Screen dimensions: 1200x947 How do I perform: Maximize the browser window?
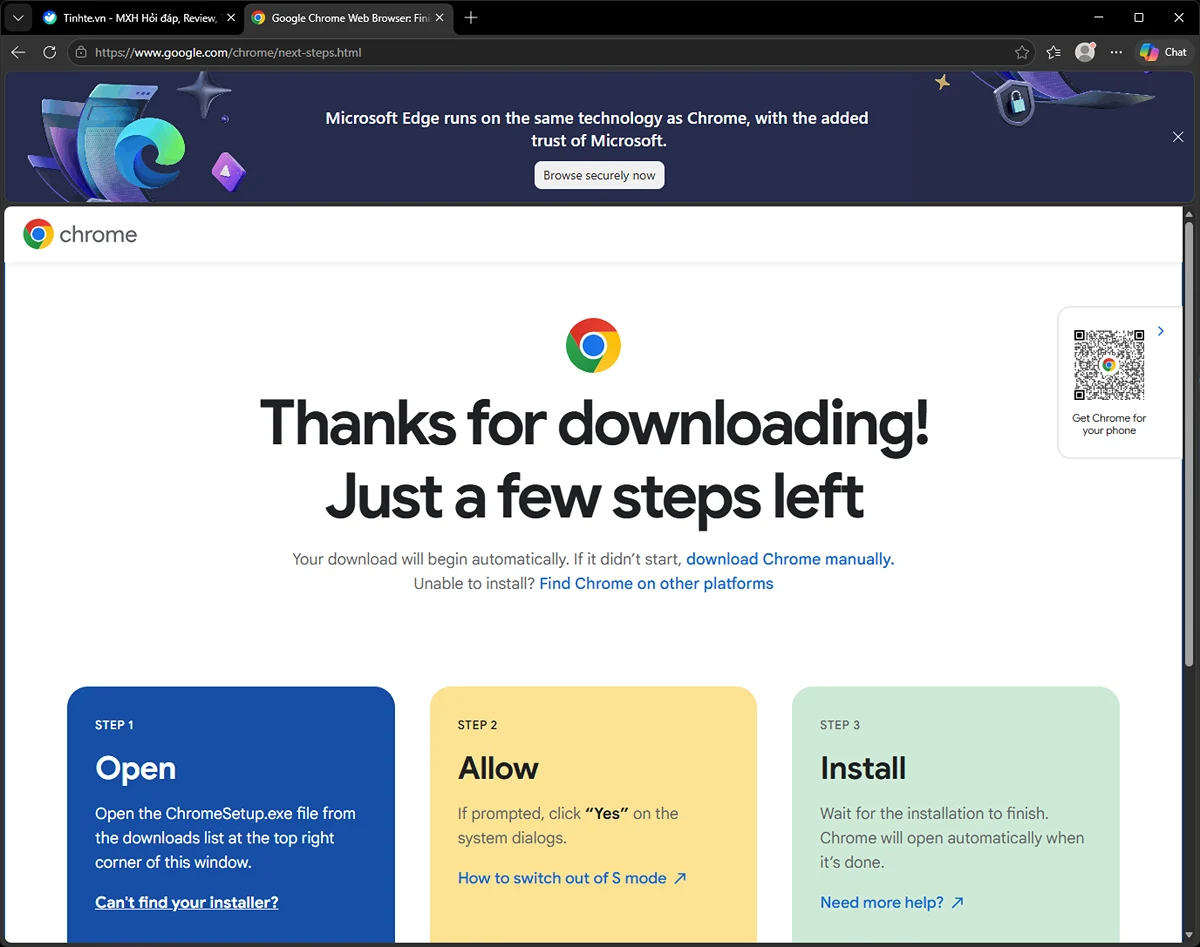1139,17
